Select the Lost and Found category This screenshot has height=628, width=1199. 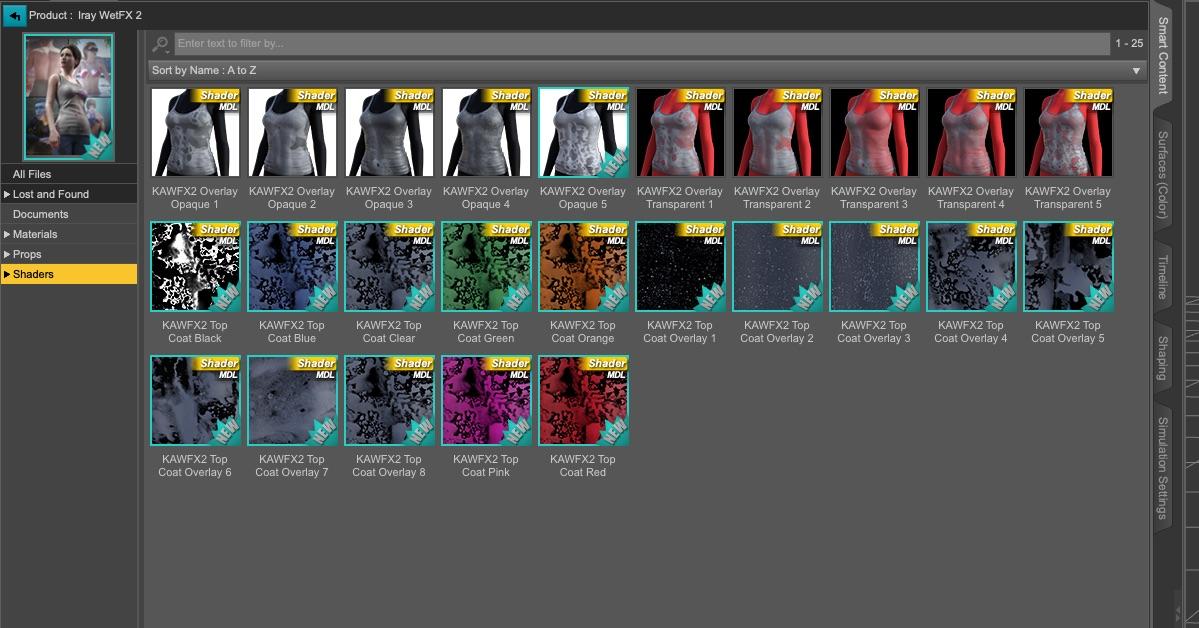[x=69, y=194]
